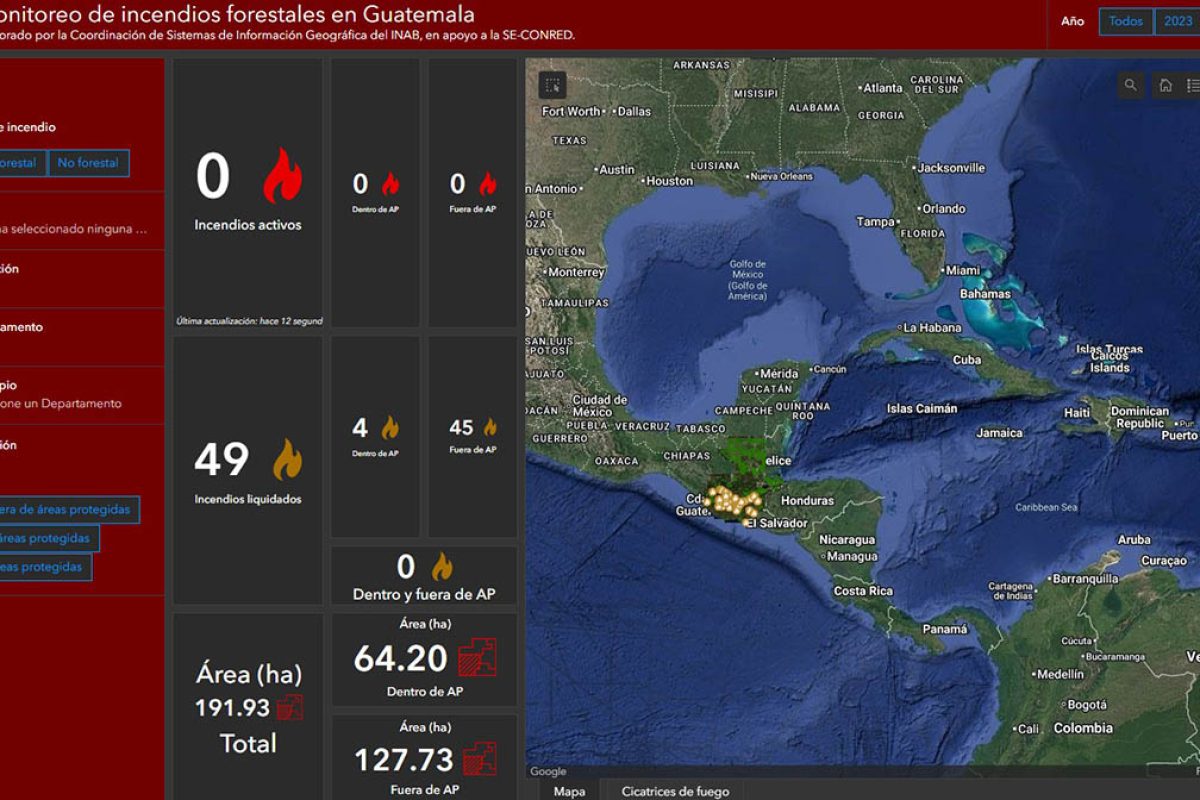Click area icon in 127.73 Fuera de AP card
This screenshot has height=800, width=1200.
478,758
